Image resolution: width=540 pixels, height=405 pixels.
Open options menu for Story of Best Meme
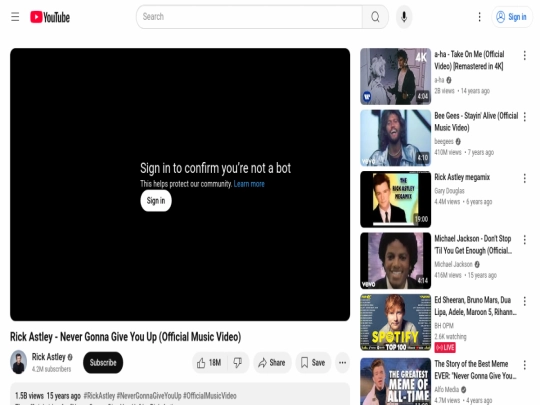pos(525,365)
